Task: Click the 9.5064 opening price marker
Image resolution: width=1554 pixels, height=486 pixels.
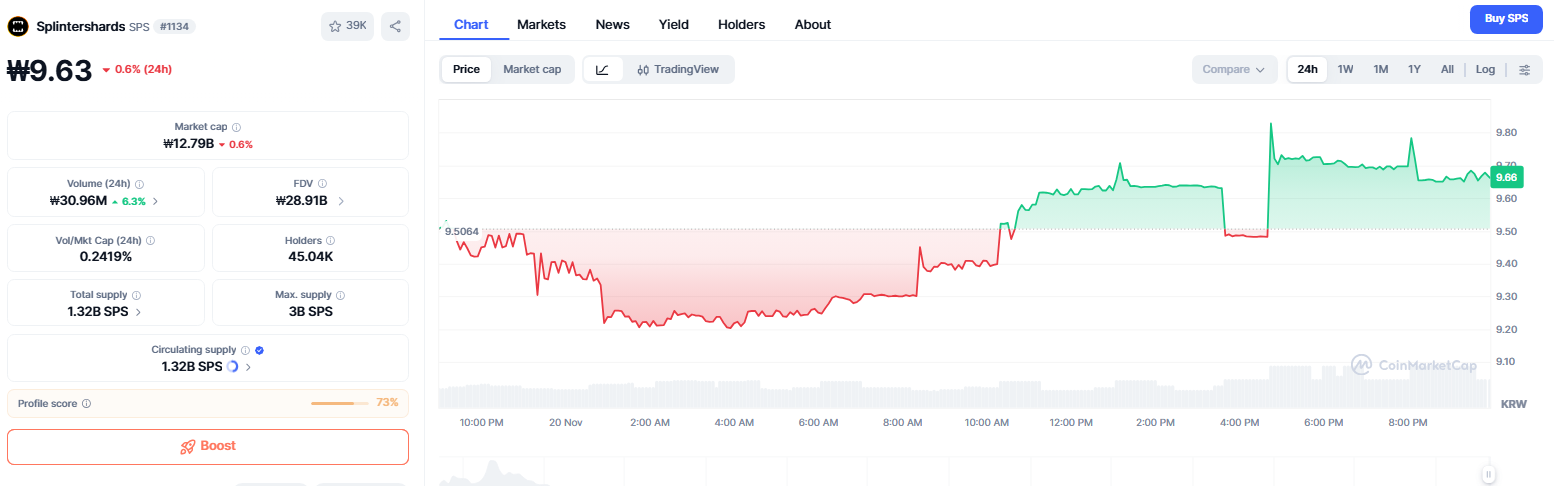Action: click(x=461, y=231)
